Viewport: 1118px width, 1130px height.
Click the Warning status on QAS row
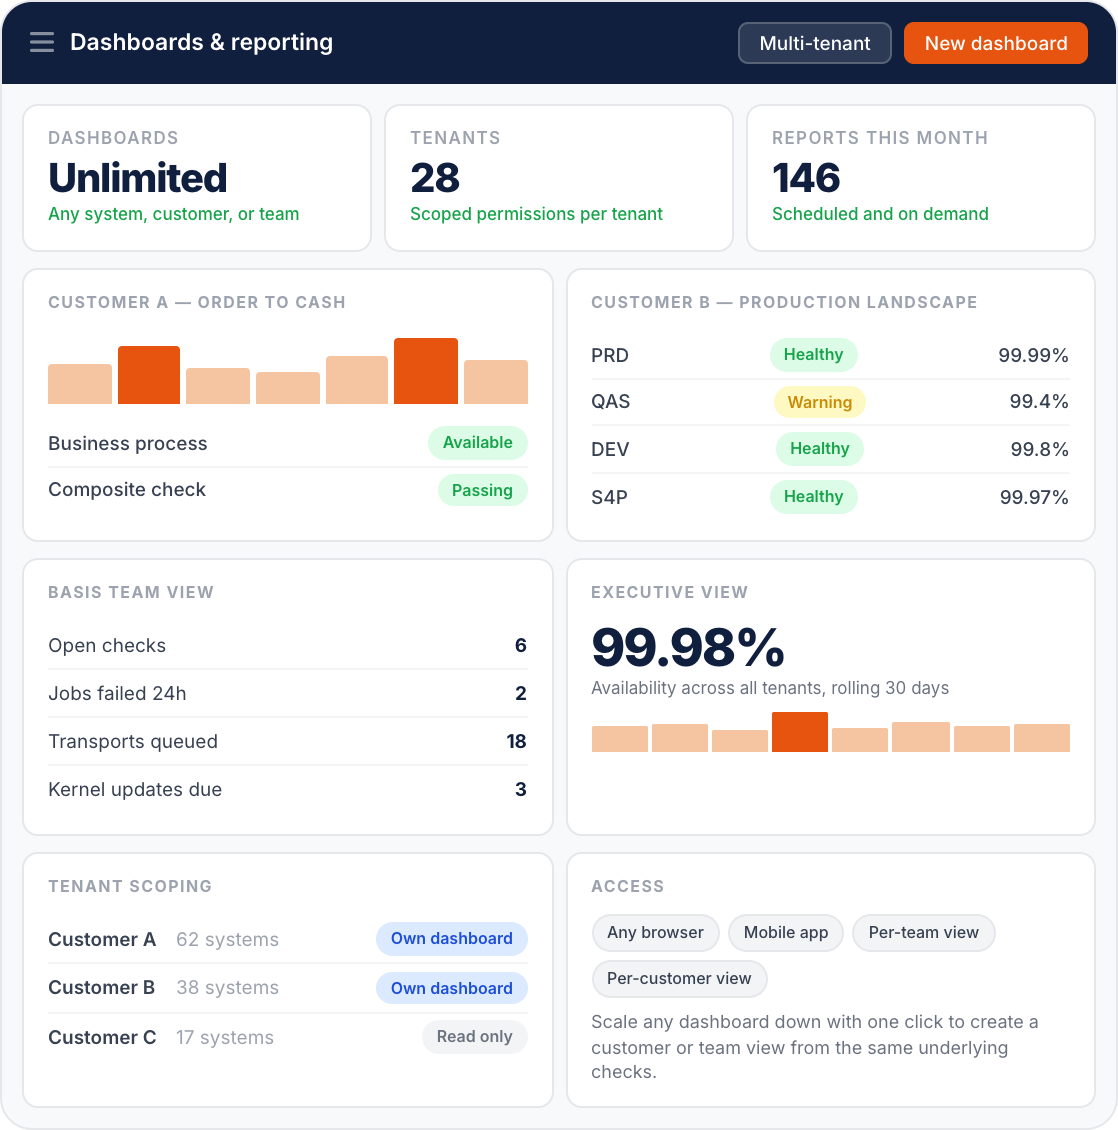(x=820, y=402)
